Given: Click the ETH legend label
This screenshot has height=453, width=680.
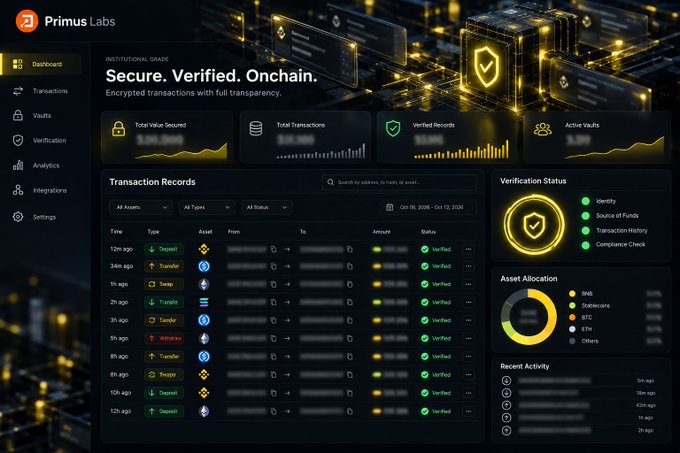Looking at the screenshot, I should click(587, 329).
